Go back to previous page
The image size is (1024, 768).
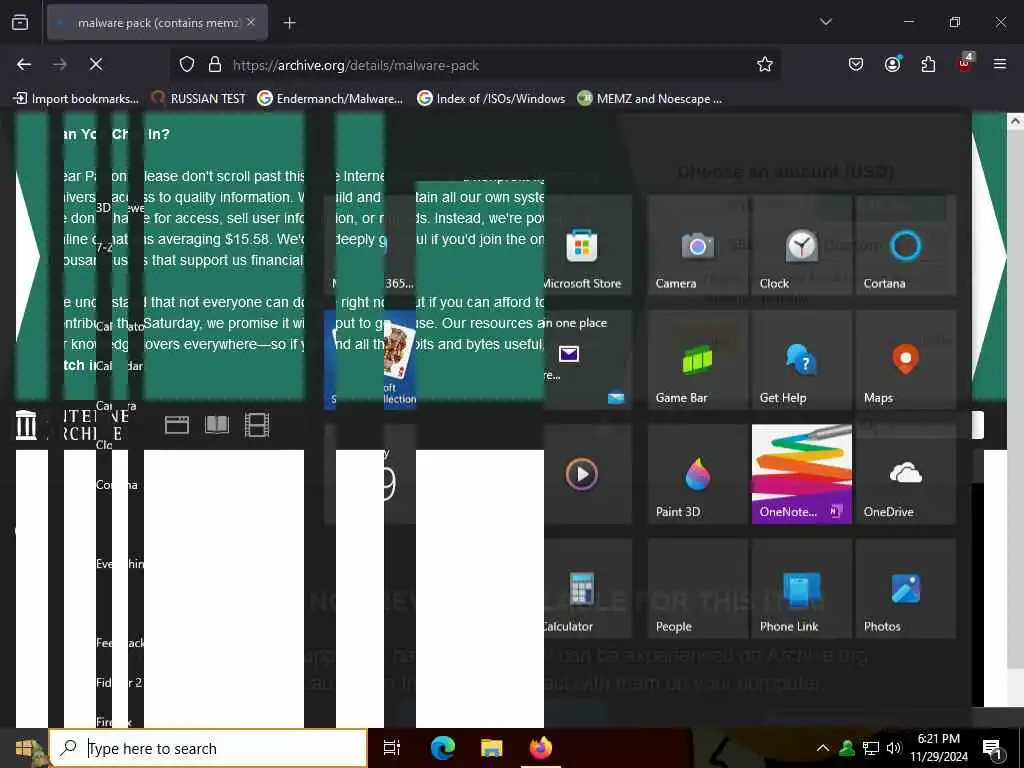24,64
